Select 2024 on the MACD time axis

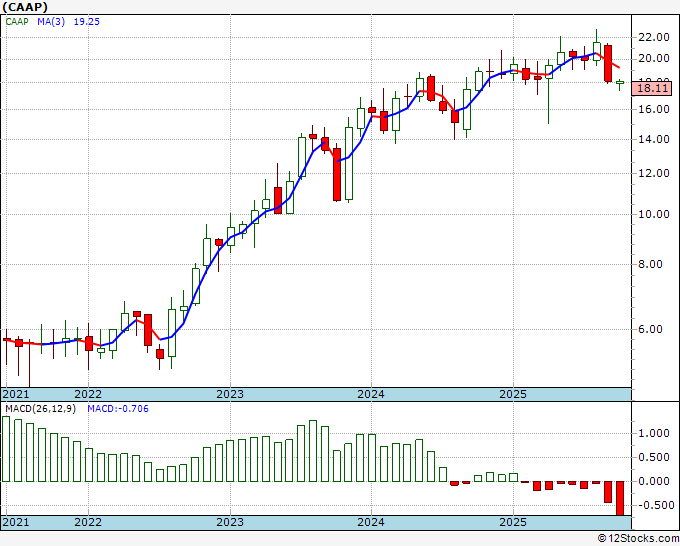(371, 522)
